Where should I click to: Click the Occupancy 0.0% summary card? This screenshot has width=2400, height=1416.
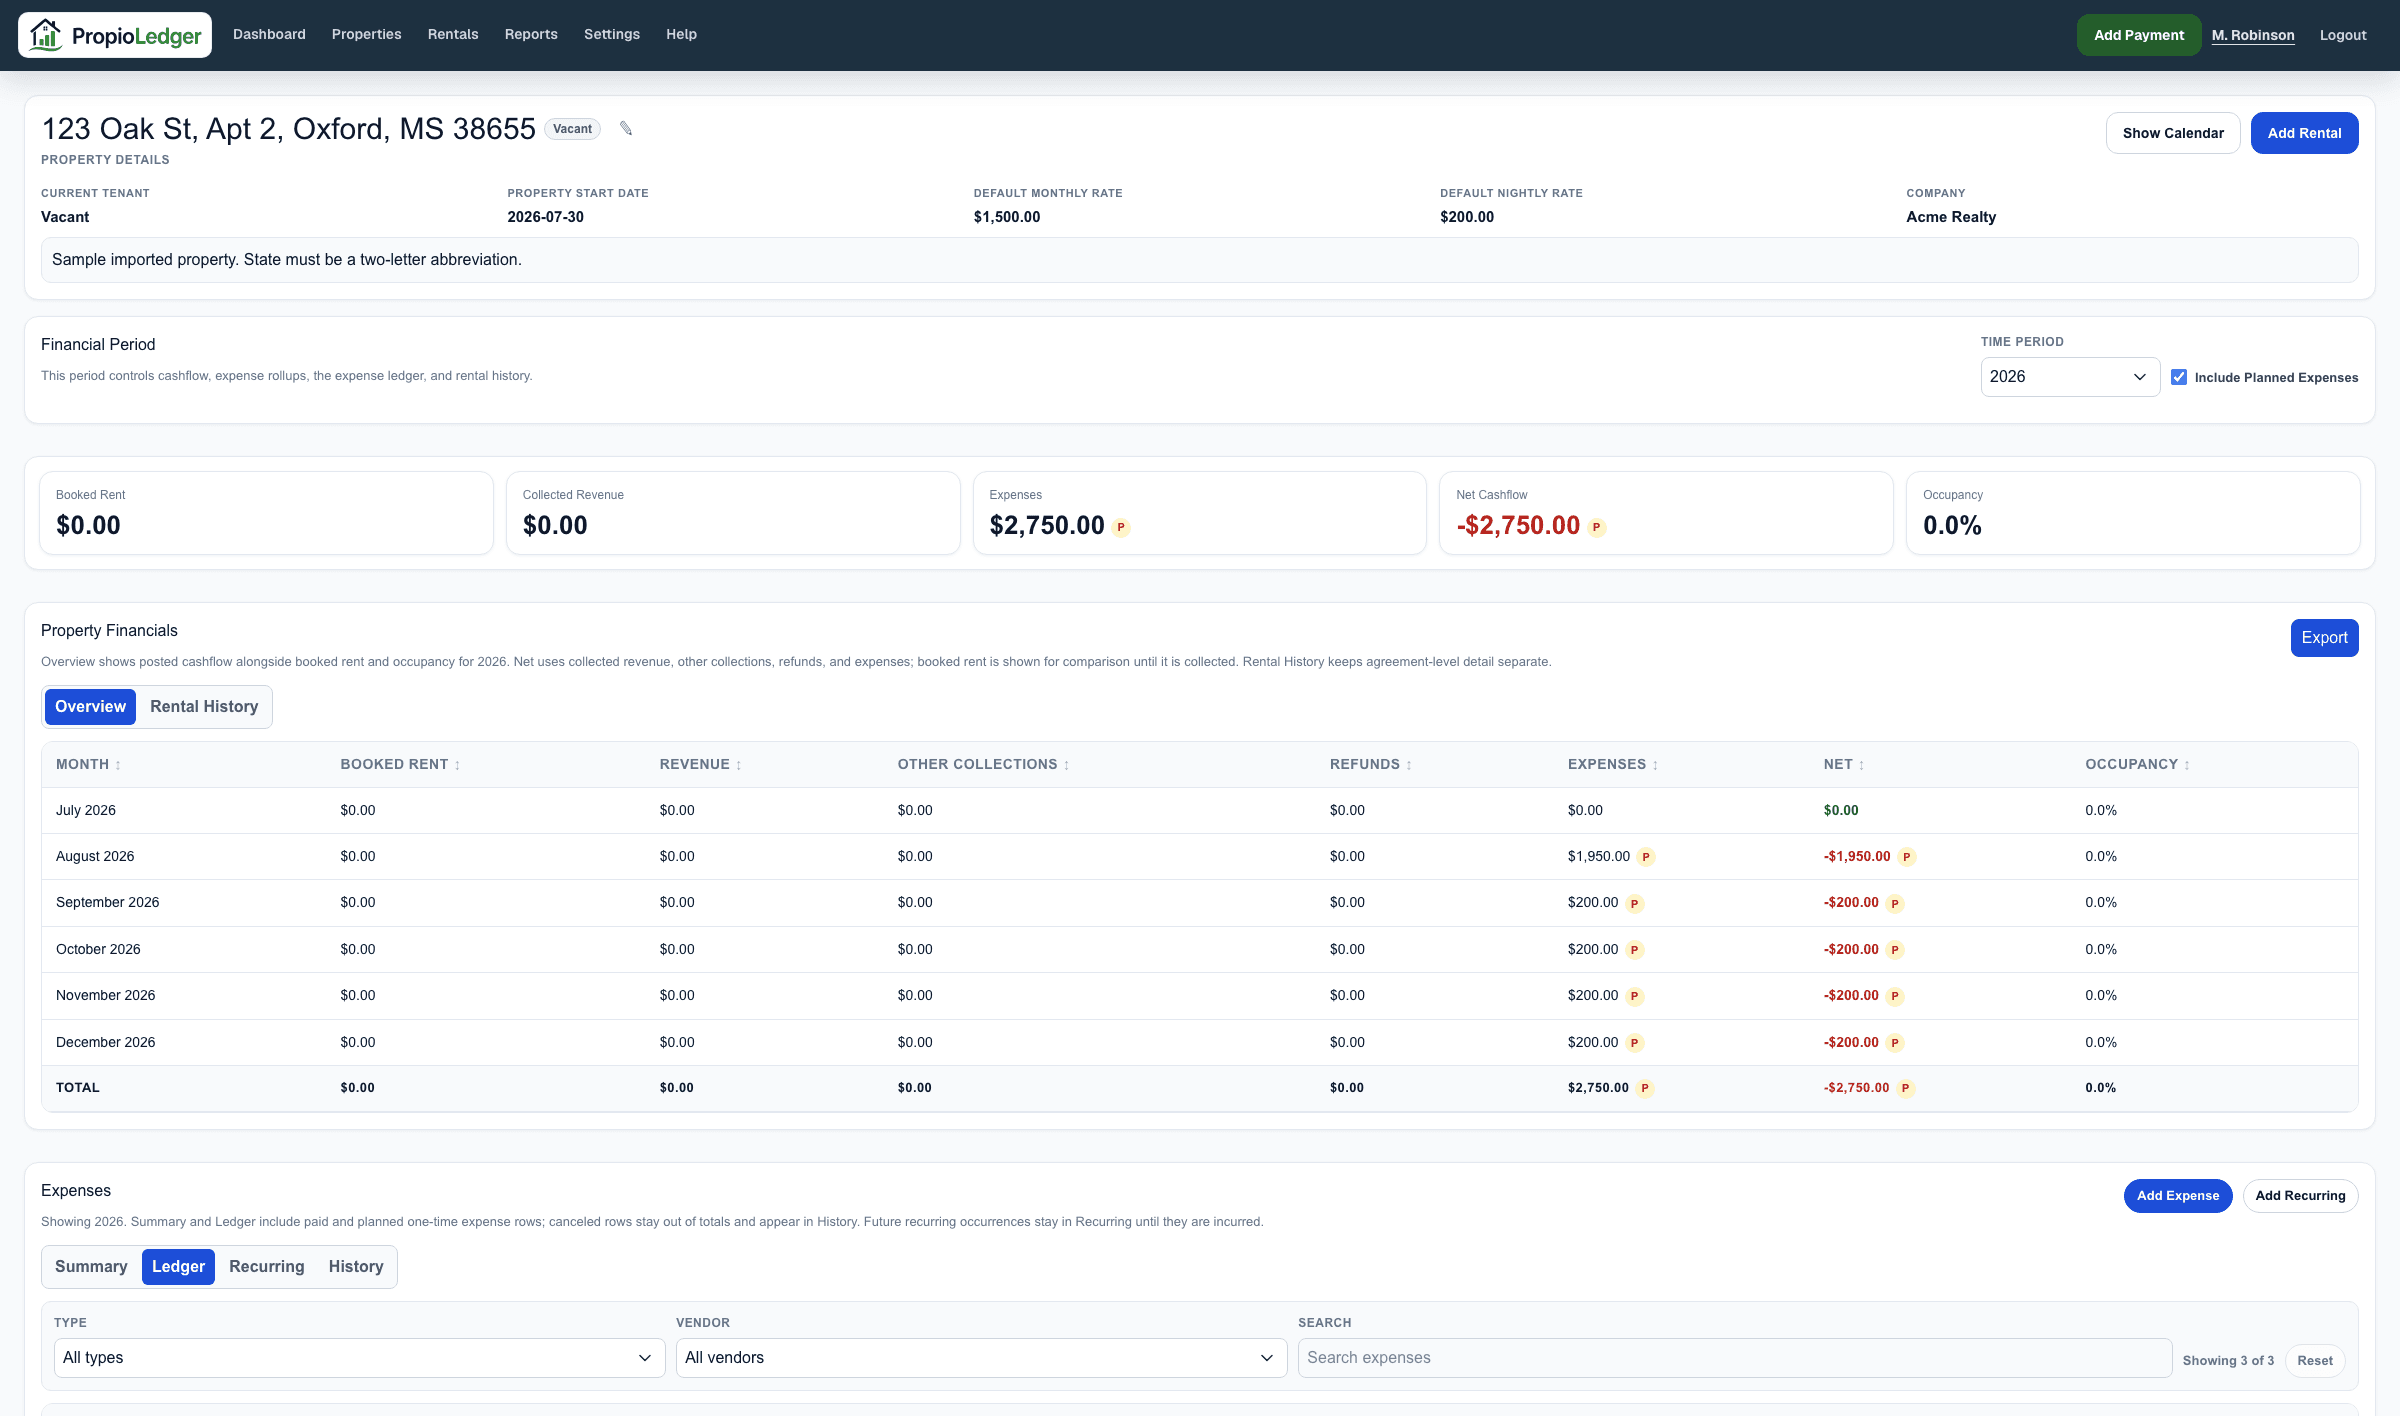tap(2132, 513)
